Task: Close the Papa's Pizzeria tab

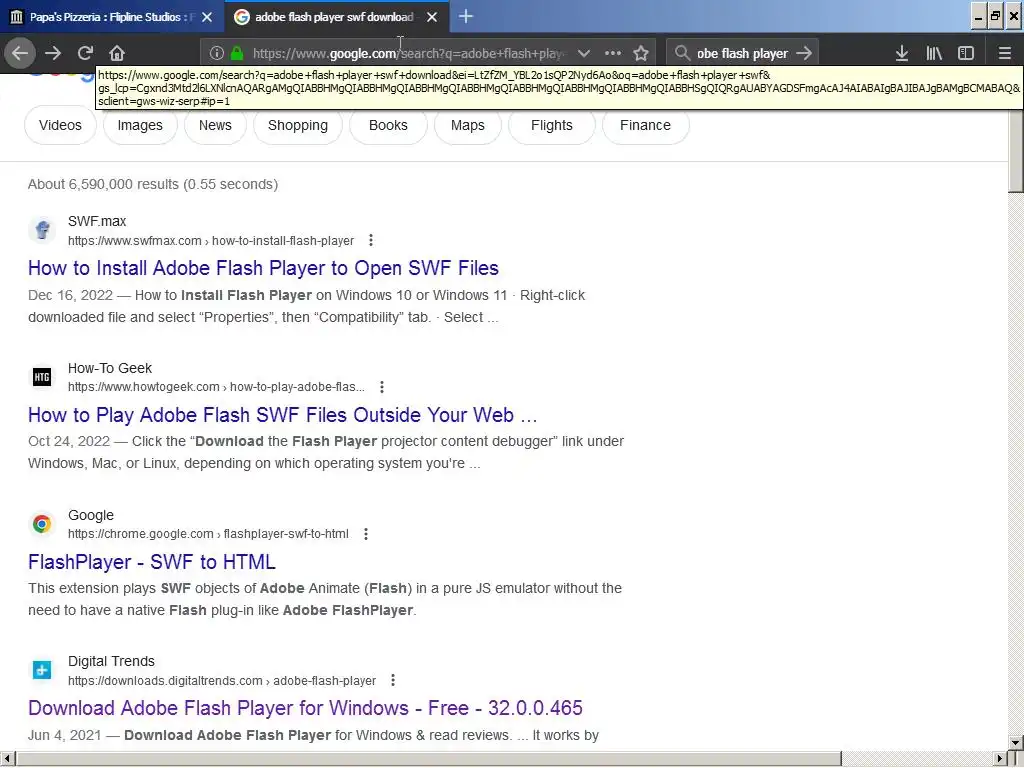Action: pyautogui.click(x=207, y=17)
